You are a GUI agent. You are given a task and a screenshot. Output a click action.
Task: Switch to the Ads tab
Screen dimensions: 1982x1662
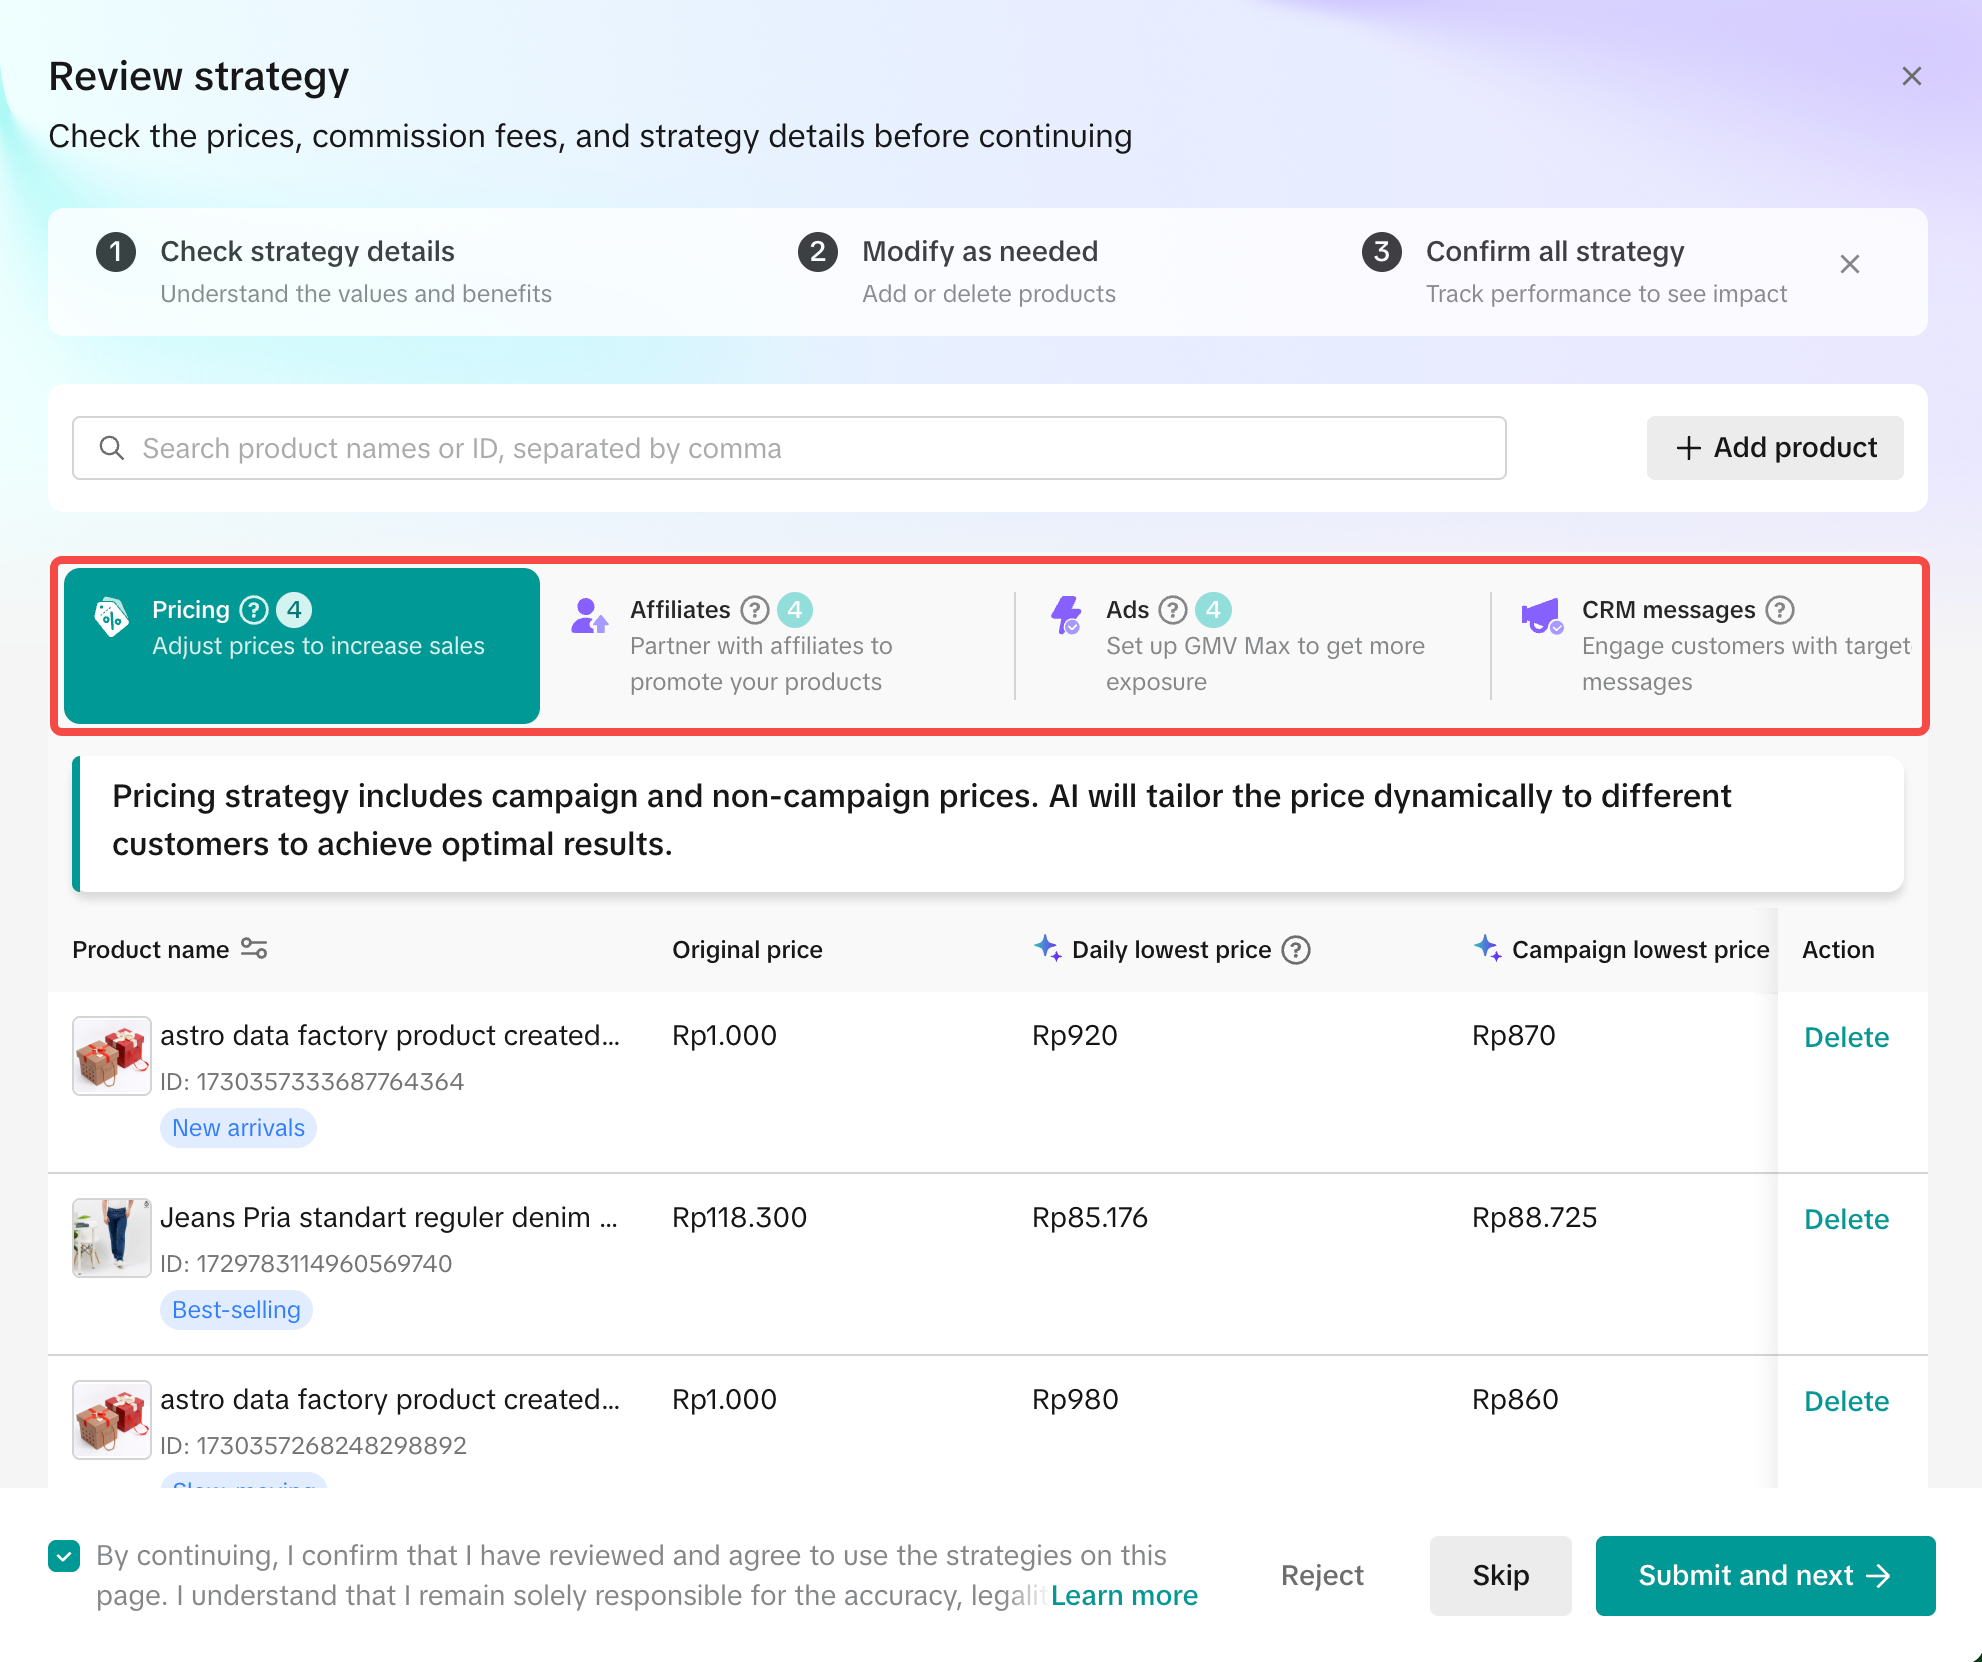[1250, 645]
